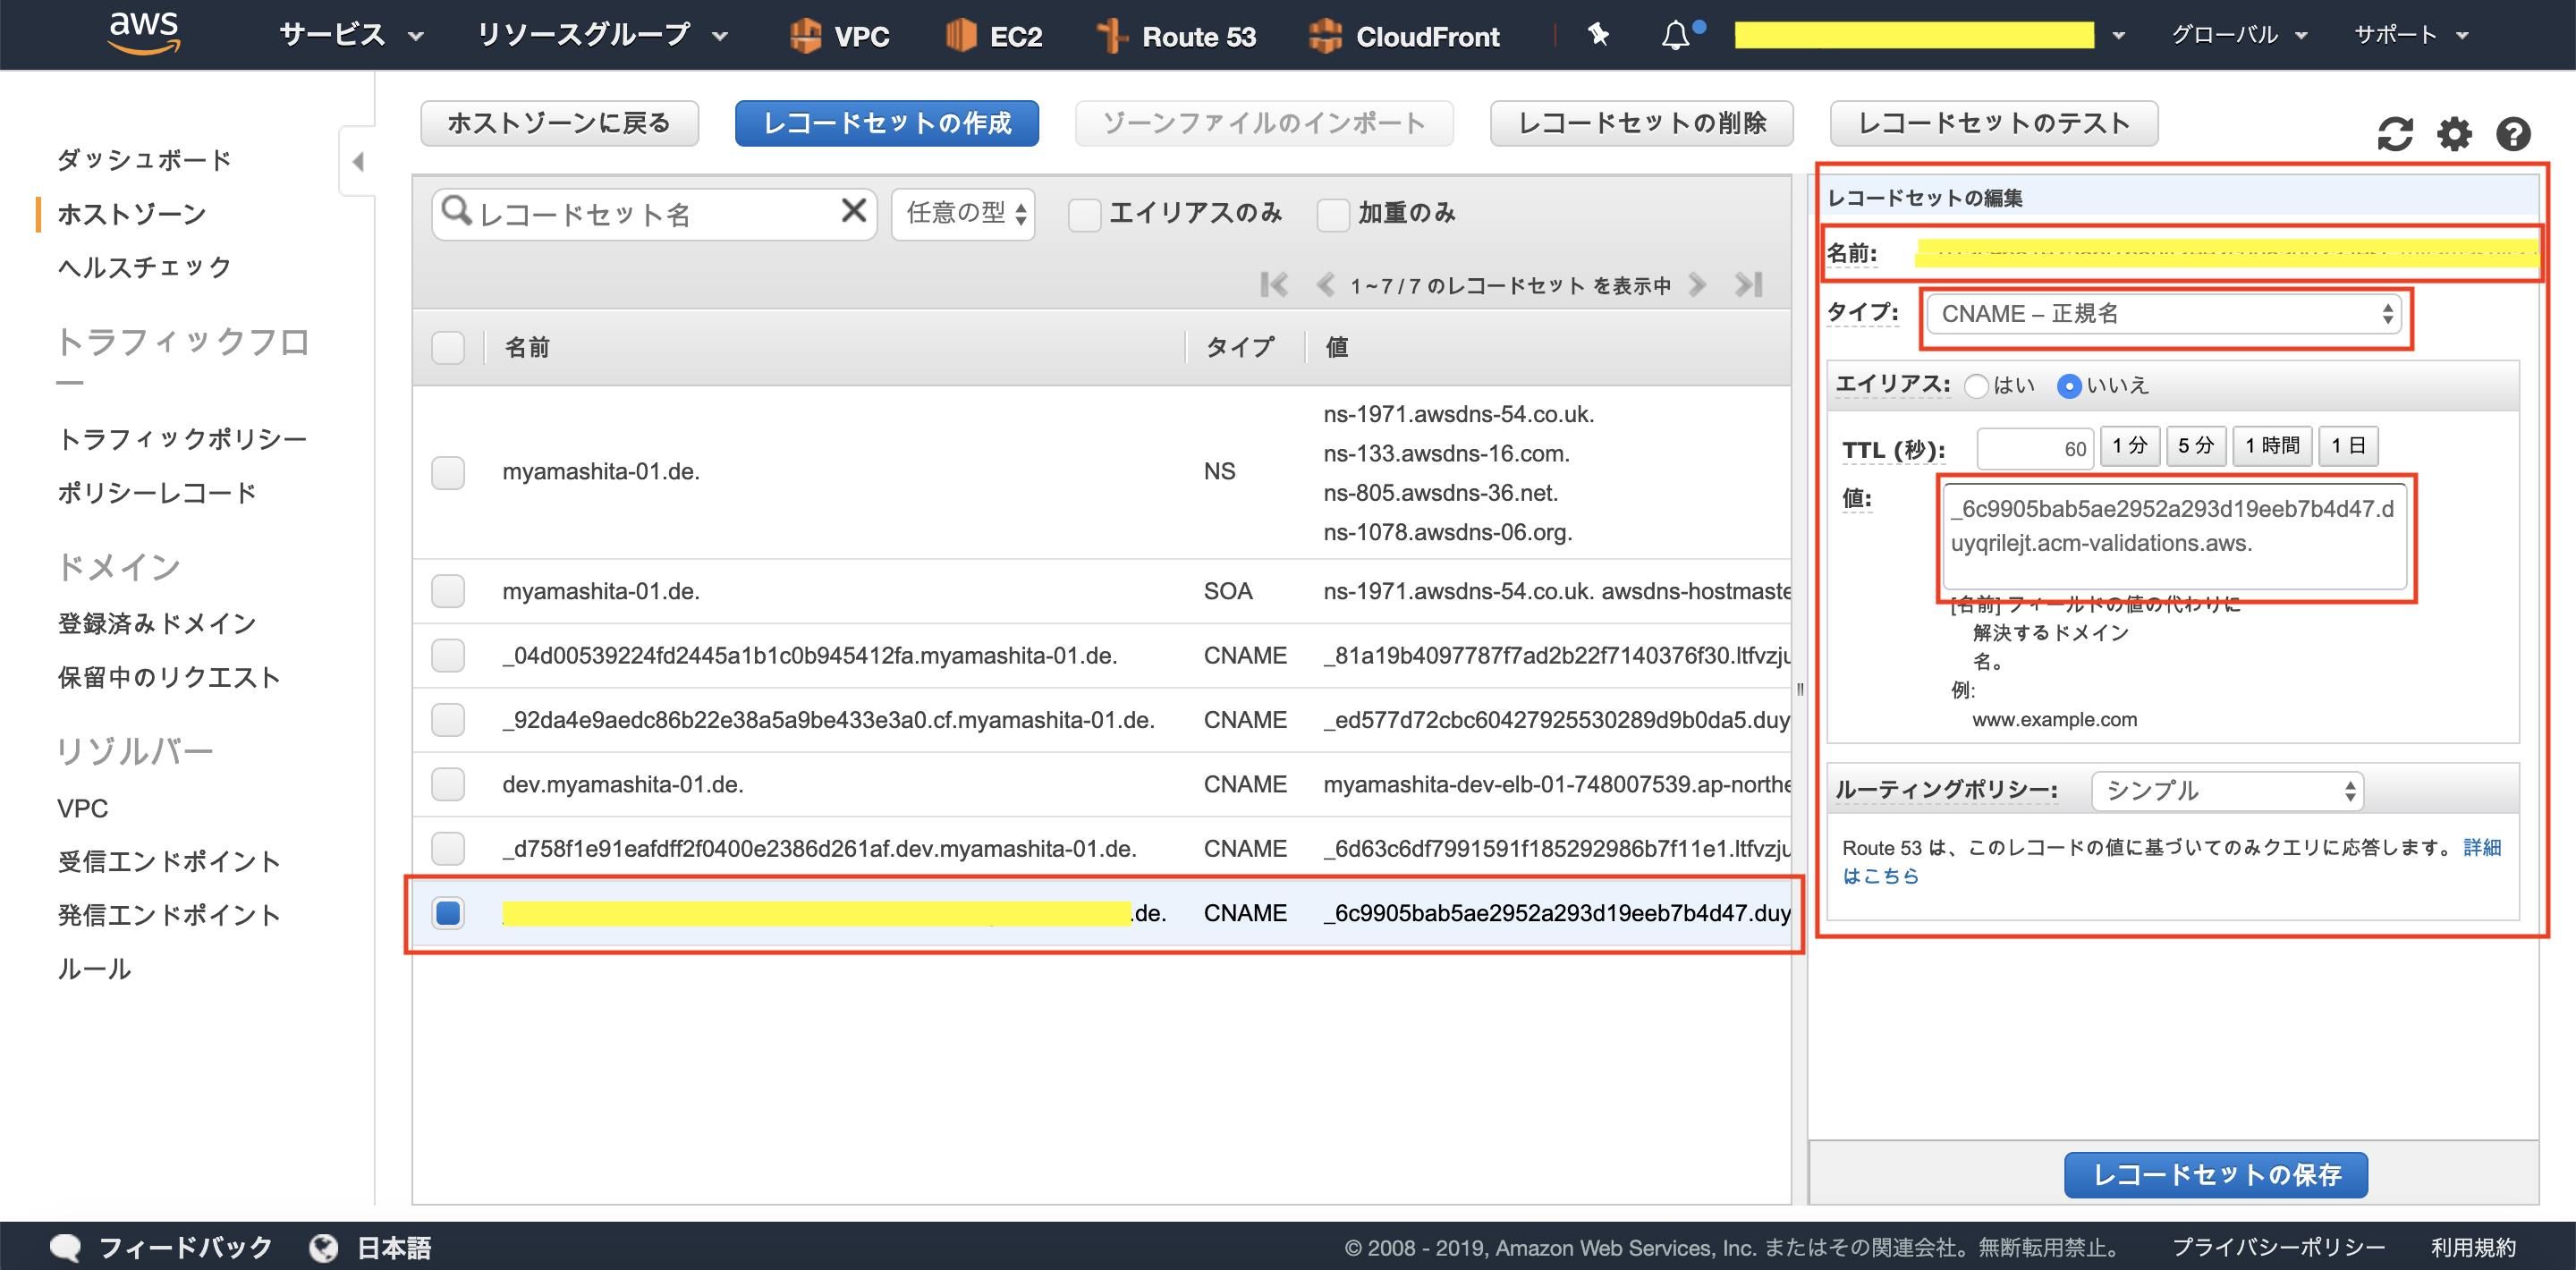Select the はい alias radio button
This screenshot has width=2576, height=1270.
pyautogui.click(x=1976, y=386)
